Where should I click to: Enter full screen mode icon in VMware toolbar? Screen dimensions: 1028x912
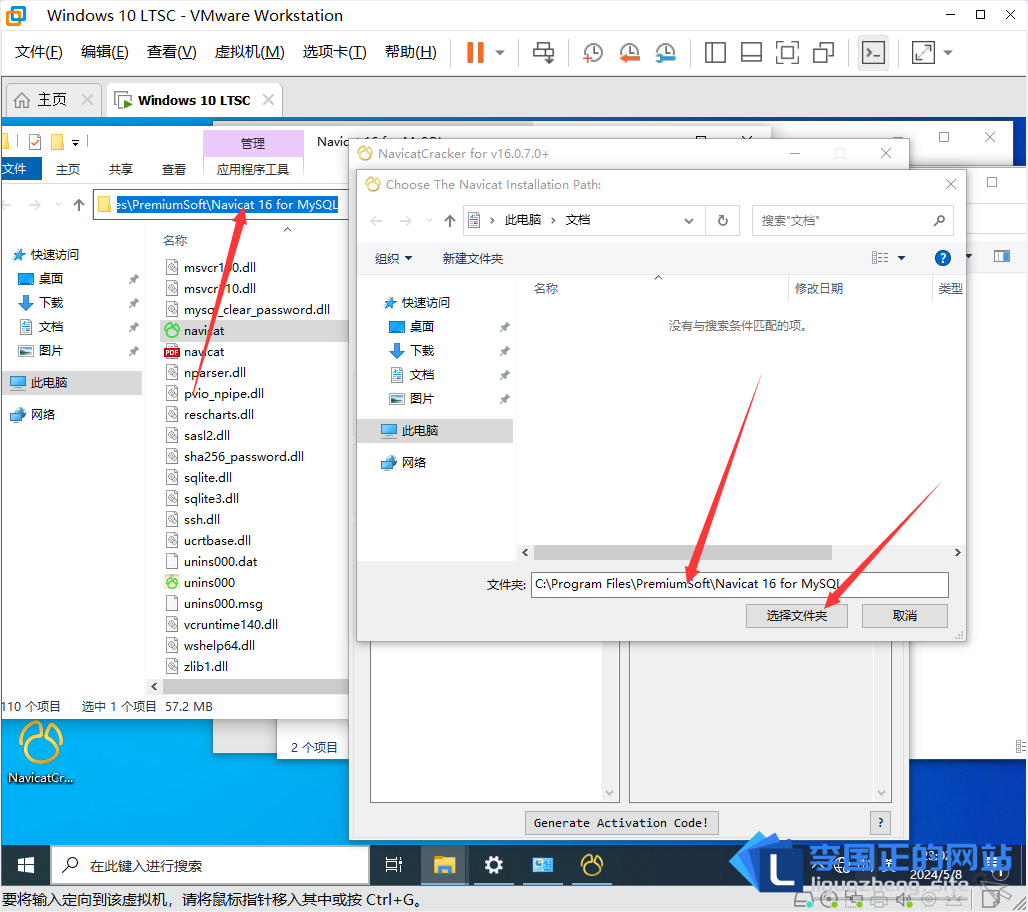pos(787,52)
